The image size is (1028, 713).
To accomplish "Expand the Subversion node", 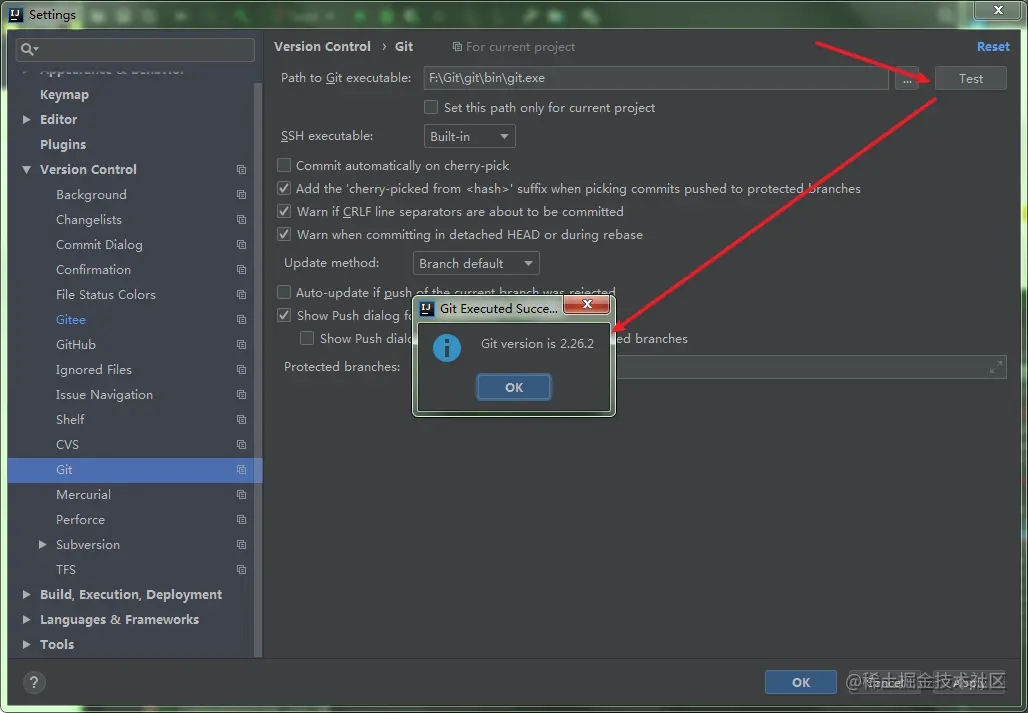I will click(x=43, y=544).
